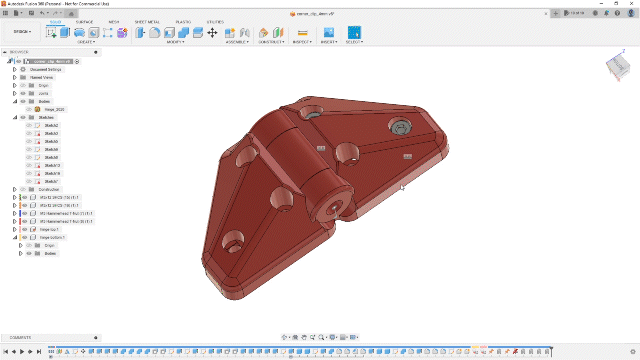Switch to the Mesh tab
Viewport: 640px width, 360px height.
tap(113, 22)
